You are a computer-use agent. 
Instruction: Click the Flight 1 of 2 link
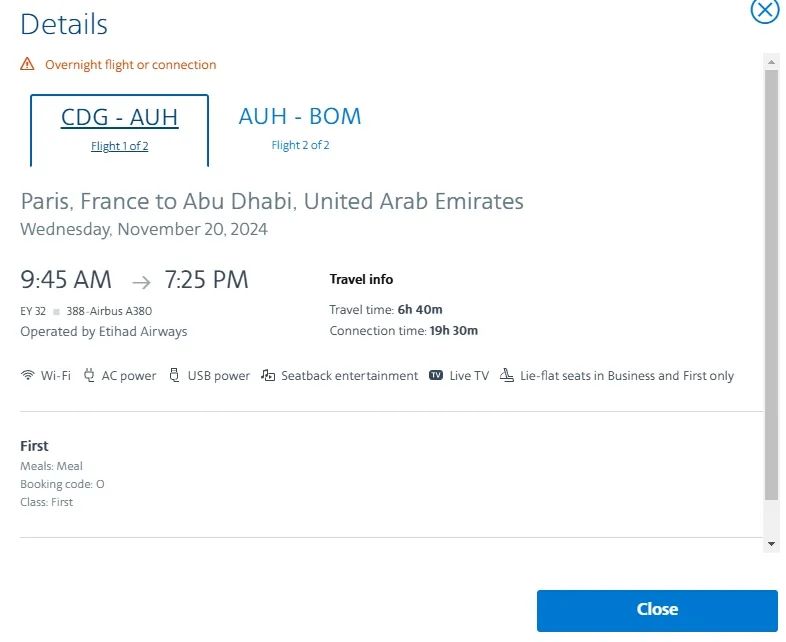pyautogui.click(x=119, y=146)
